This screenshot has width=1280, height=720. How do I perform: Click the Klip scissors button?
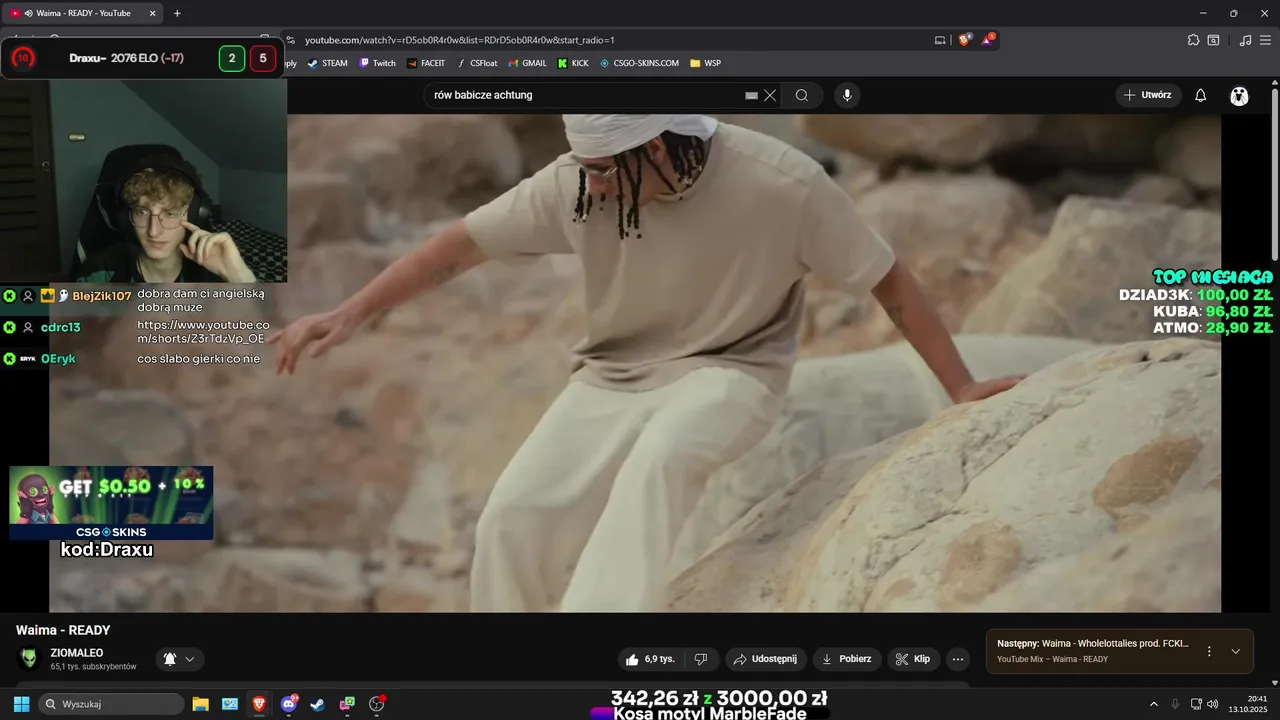coord(913,659)
